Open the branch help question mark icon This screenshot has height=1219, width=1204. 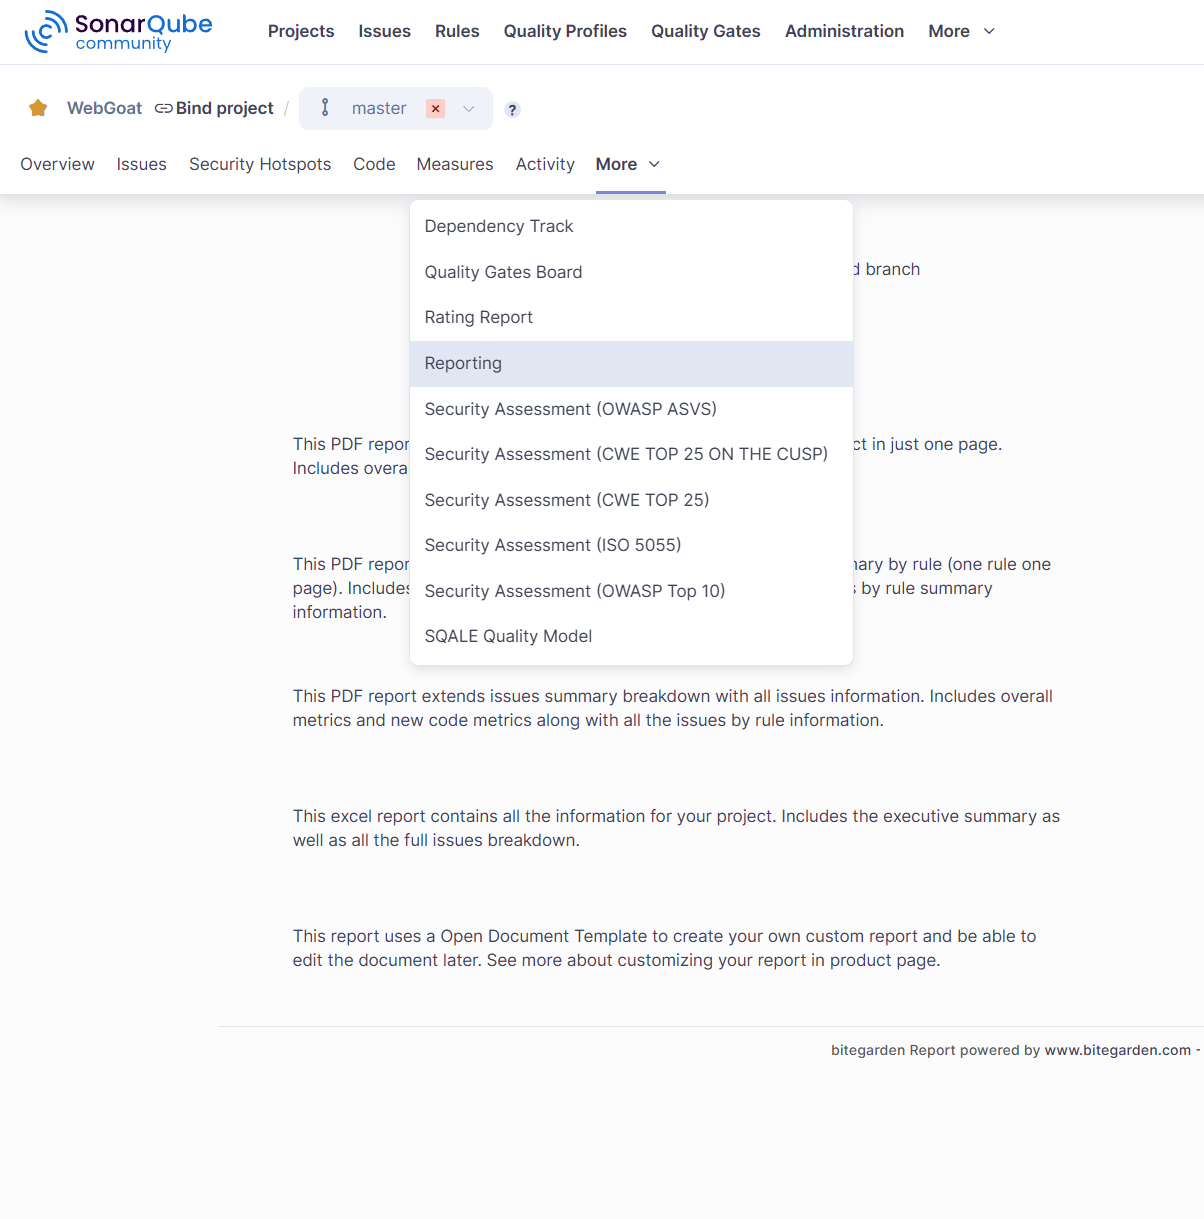pos(512,110)
